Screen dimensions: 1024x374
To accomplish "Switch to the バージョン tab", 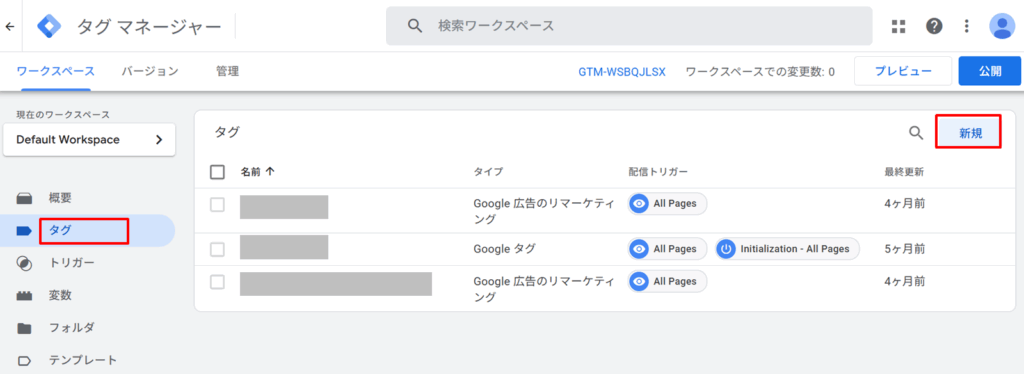I will [150, 71].
